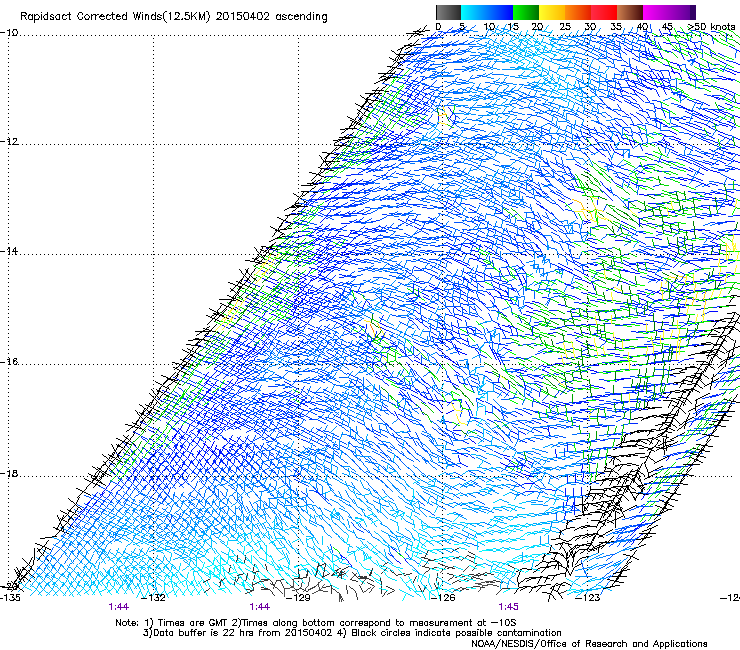Image resolution: width=740 pixels, height=650 pixels.
Task: Click the 'NOAA/NESDIS/Office of Research and Applications' credit
Action: click(x=589, y=644)
